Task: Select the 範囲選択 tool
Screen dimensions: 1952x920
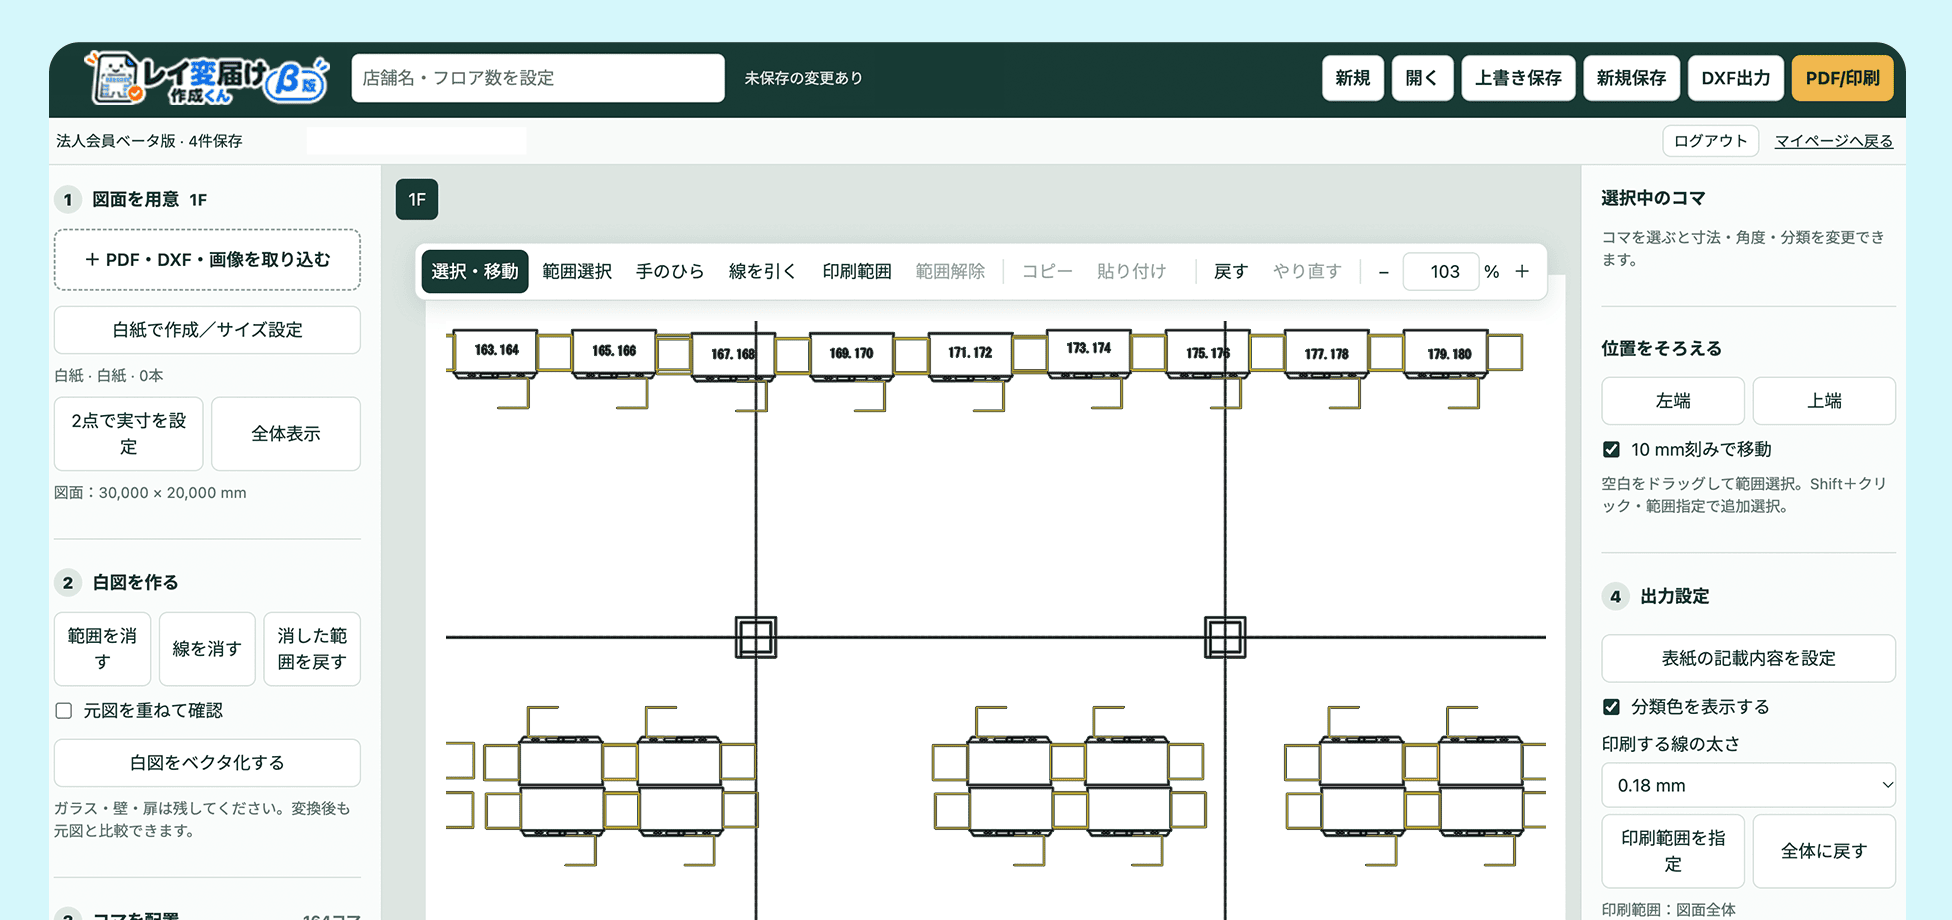Action: click(x=577, y=272)
